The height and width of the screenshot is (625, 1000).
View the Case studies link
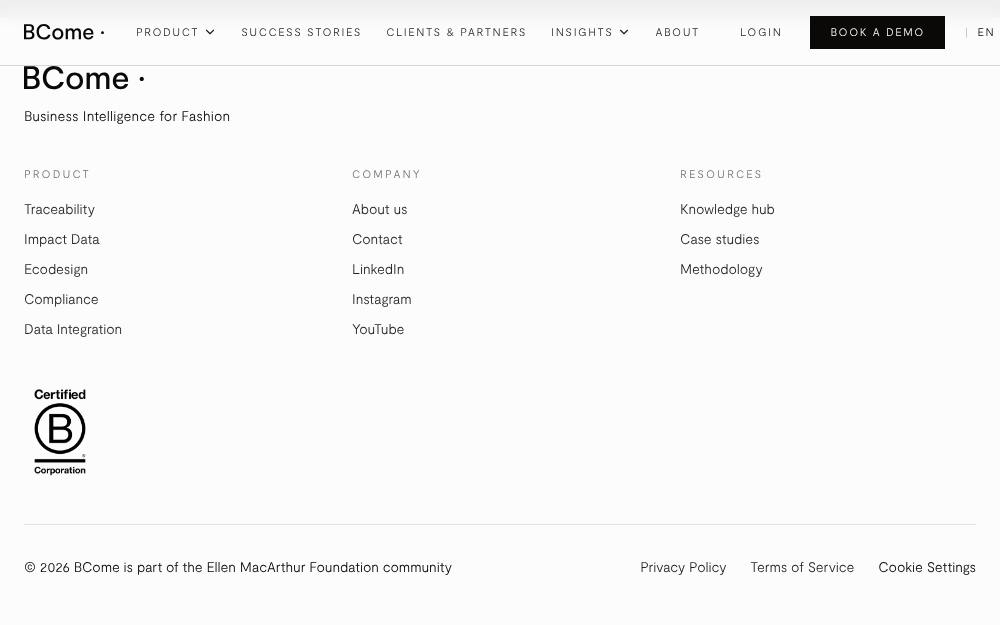719,239
